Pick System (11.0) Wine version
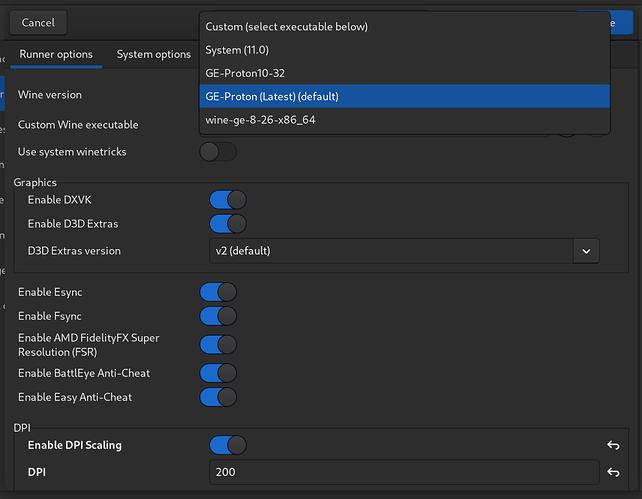 pyautogui.click(x=404, y=50)
